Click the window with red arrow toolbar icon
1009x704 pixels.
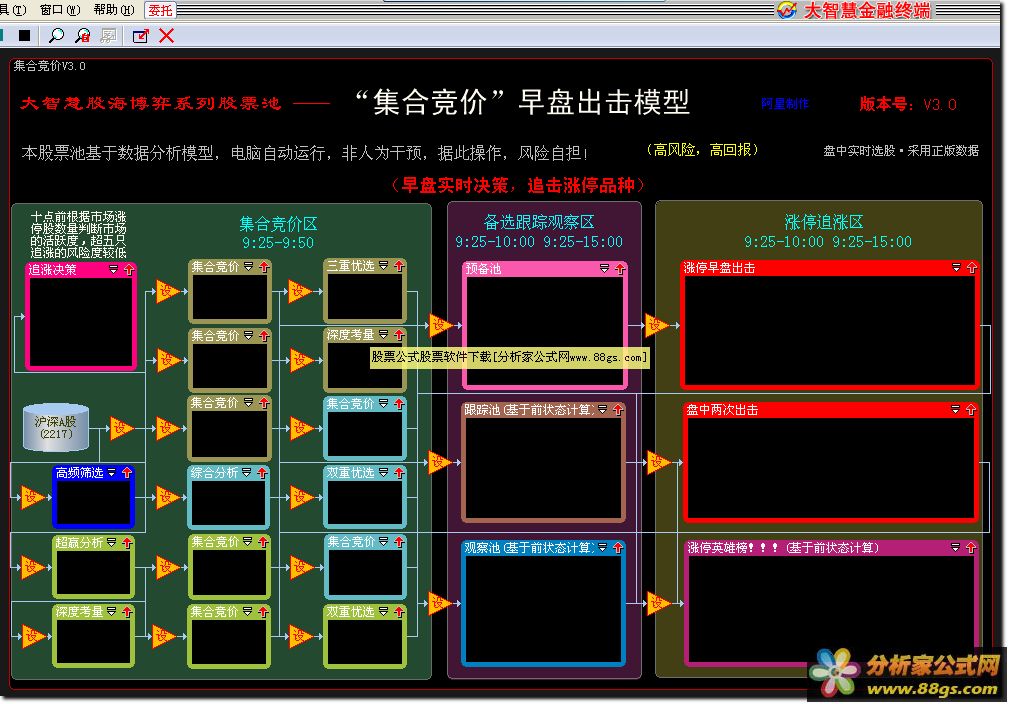point(140,36)
